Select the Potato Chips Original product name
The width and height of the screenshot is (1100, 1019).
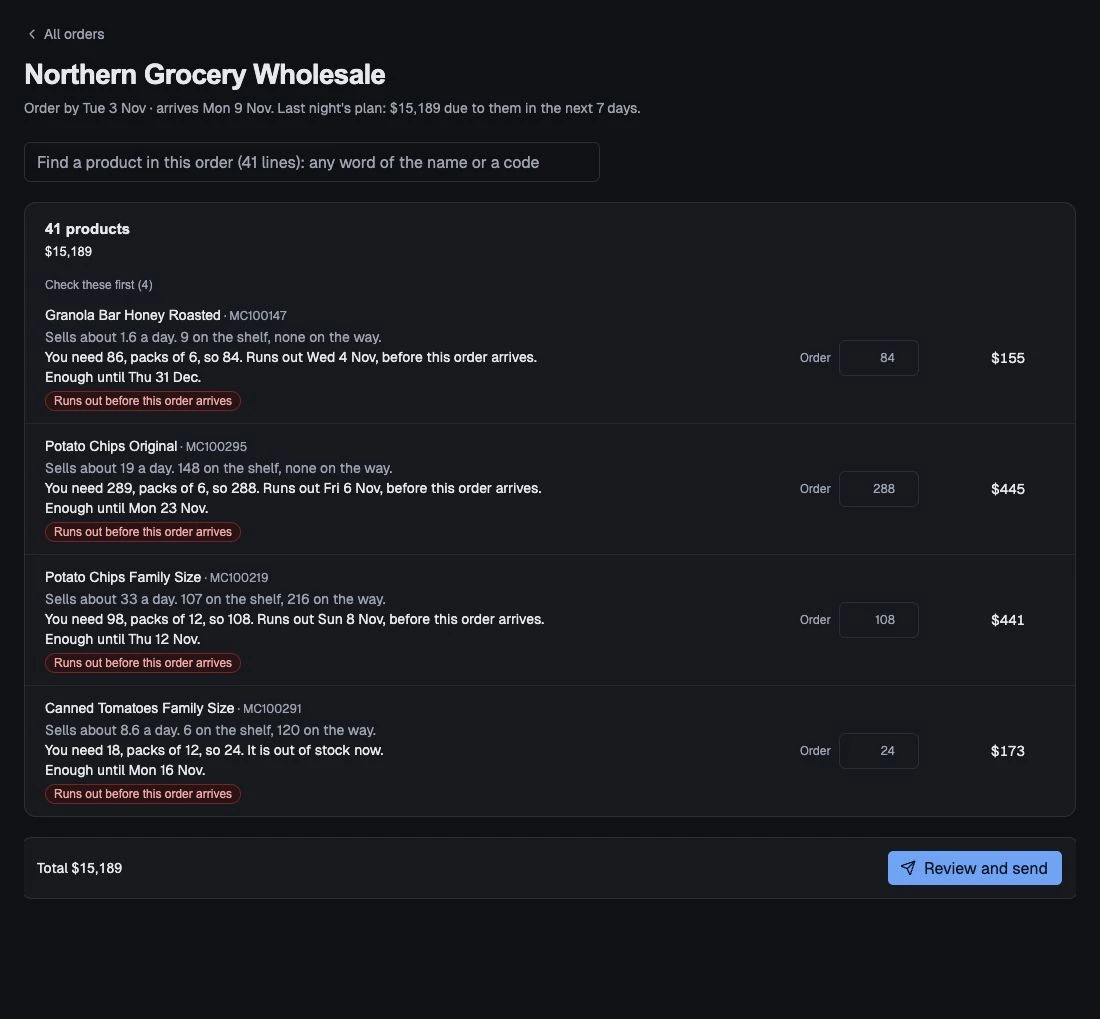111,446
